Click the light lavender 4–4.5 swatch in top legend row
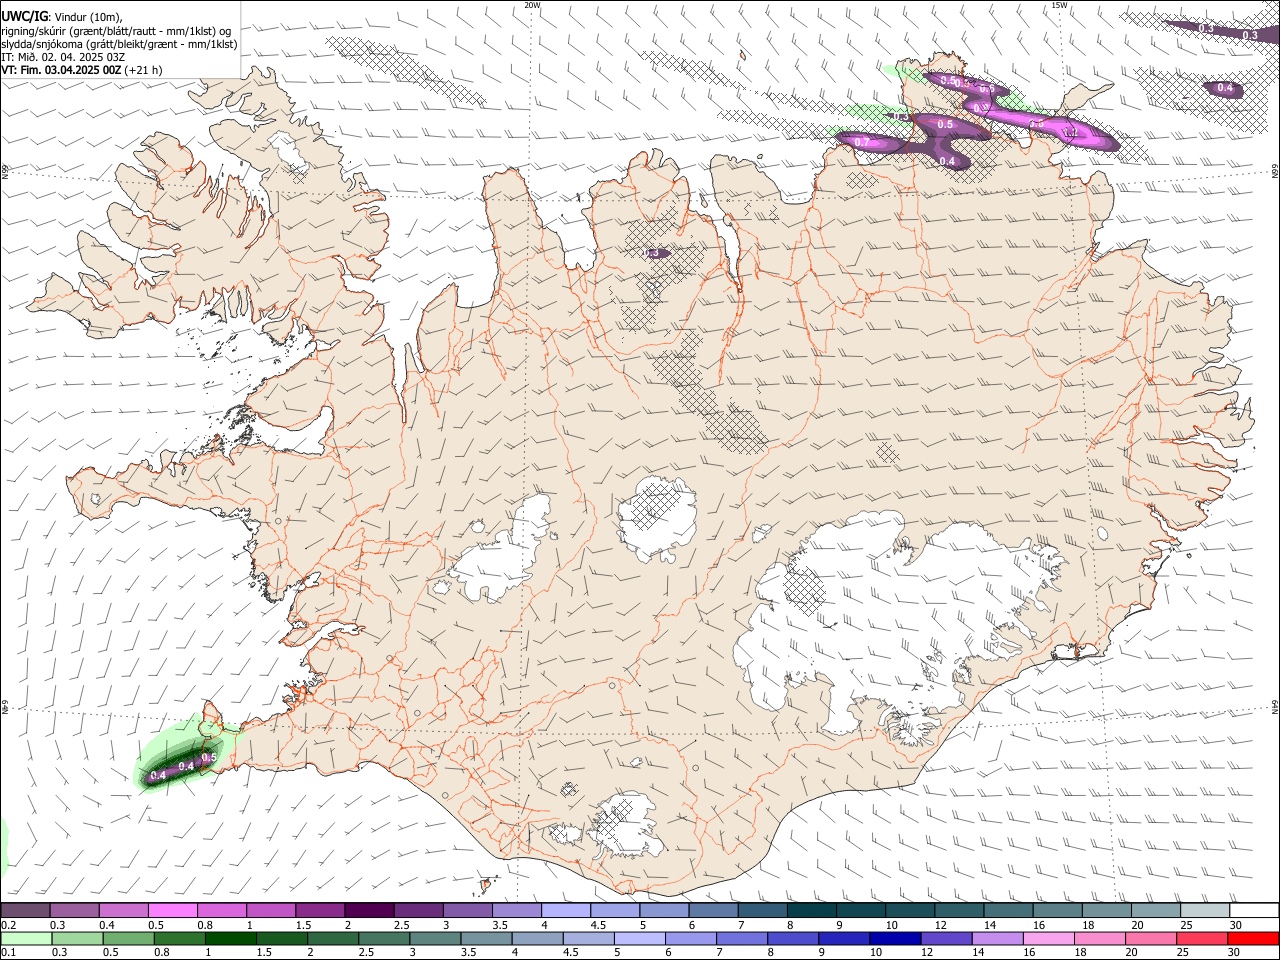This screenshot has height=960, width=1280. tap(565, 911)
